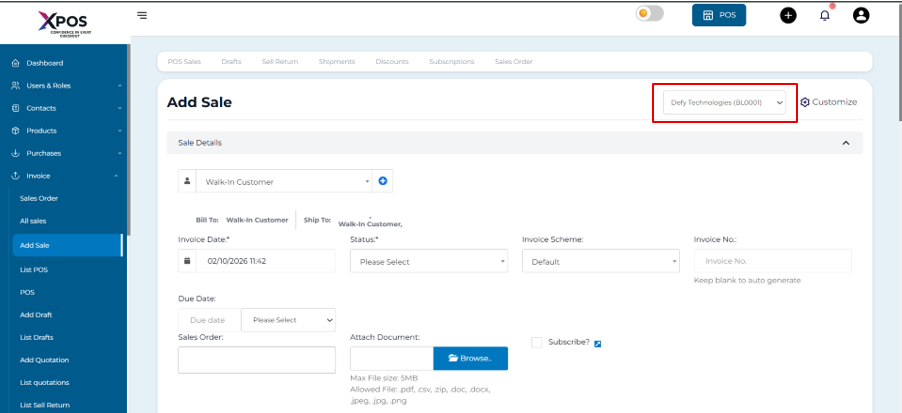Click the Invoice No. input field
The width and height of the screenshot is (902, 413).
coord(772,261)
